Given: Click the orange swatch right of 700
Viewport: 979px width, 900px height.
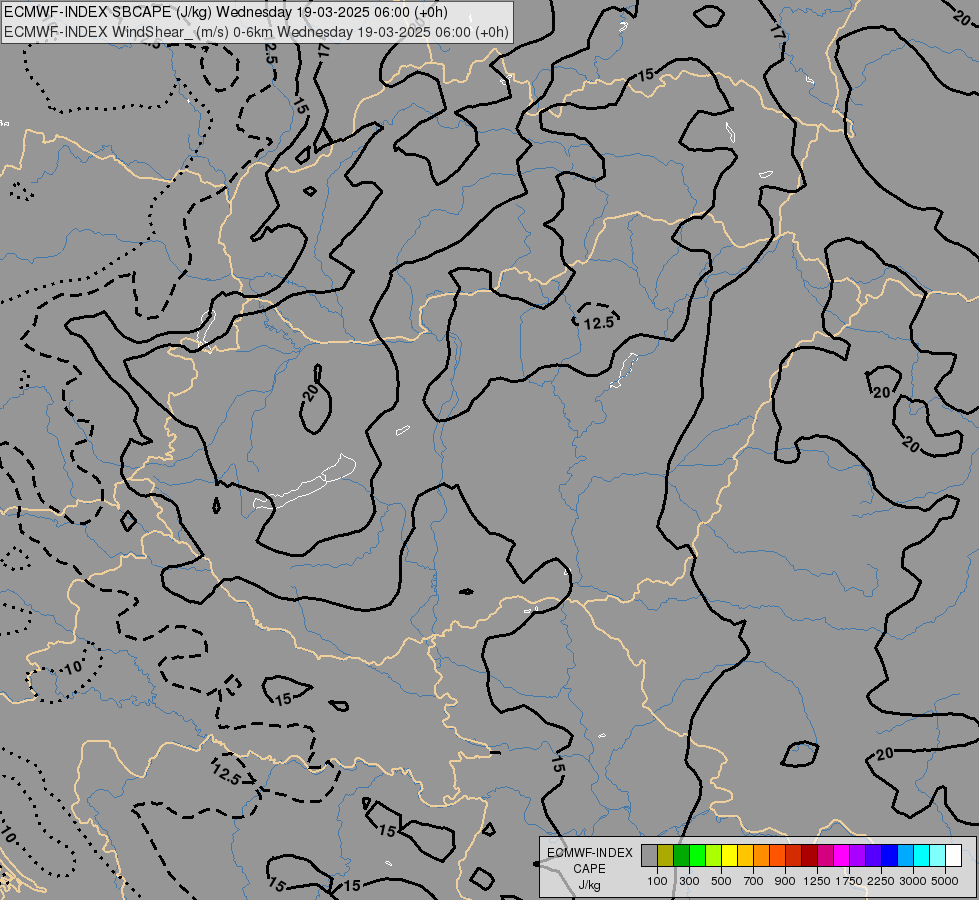Looking at the screenshot, I should click(762, 856).
